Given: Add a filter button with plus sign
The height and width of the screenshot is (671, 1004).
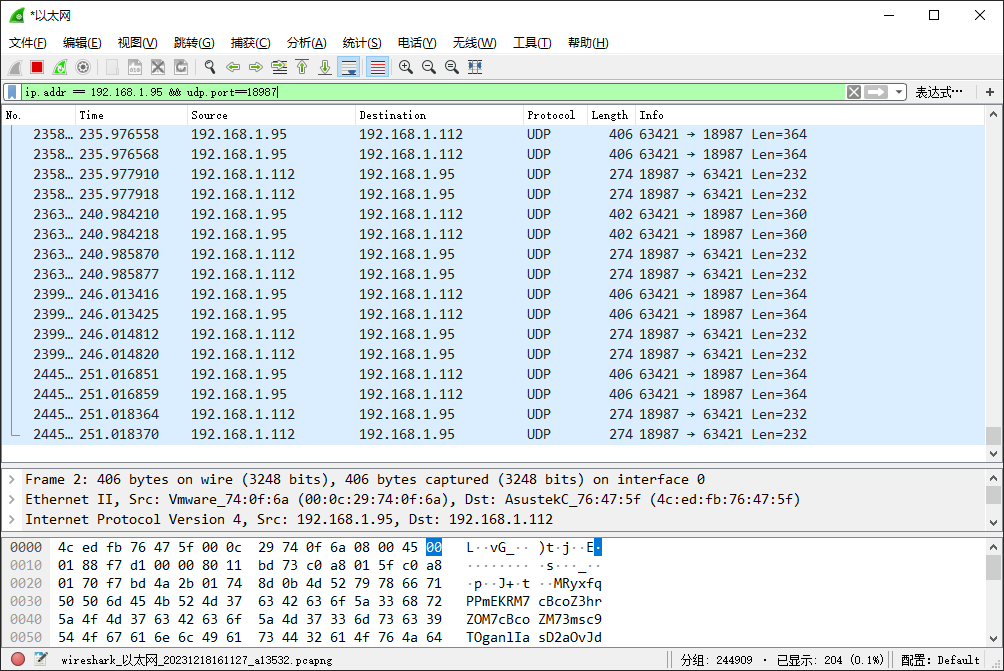Looking at the screenshot, I should (x=990, y=92).
